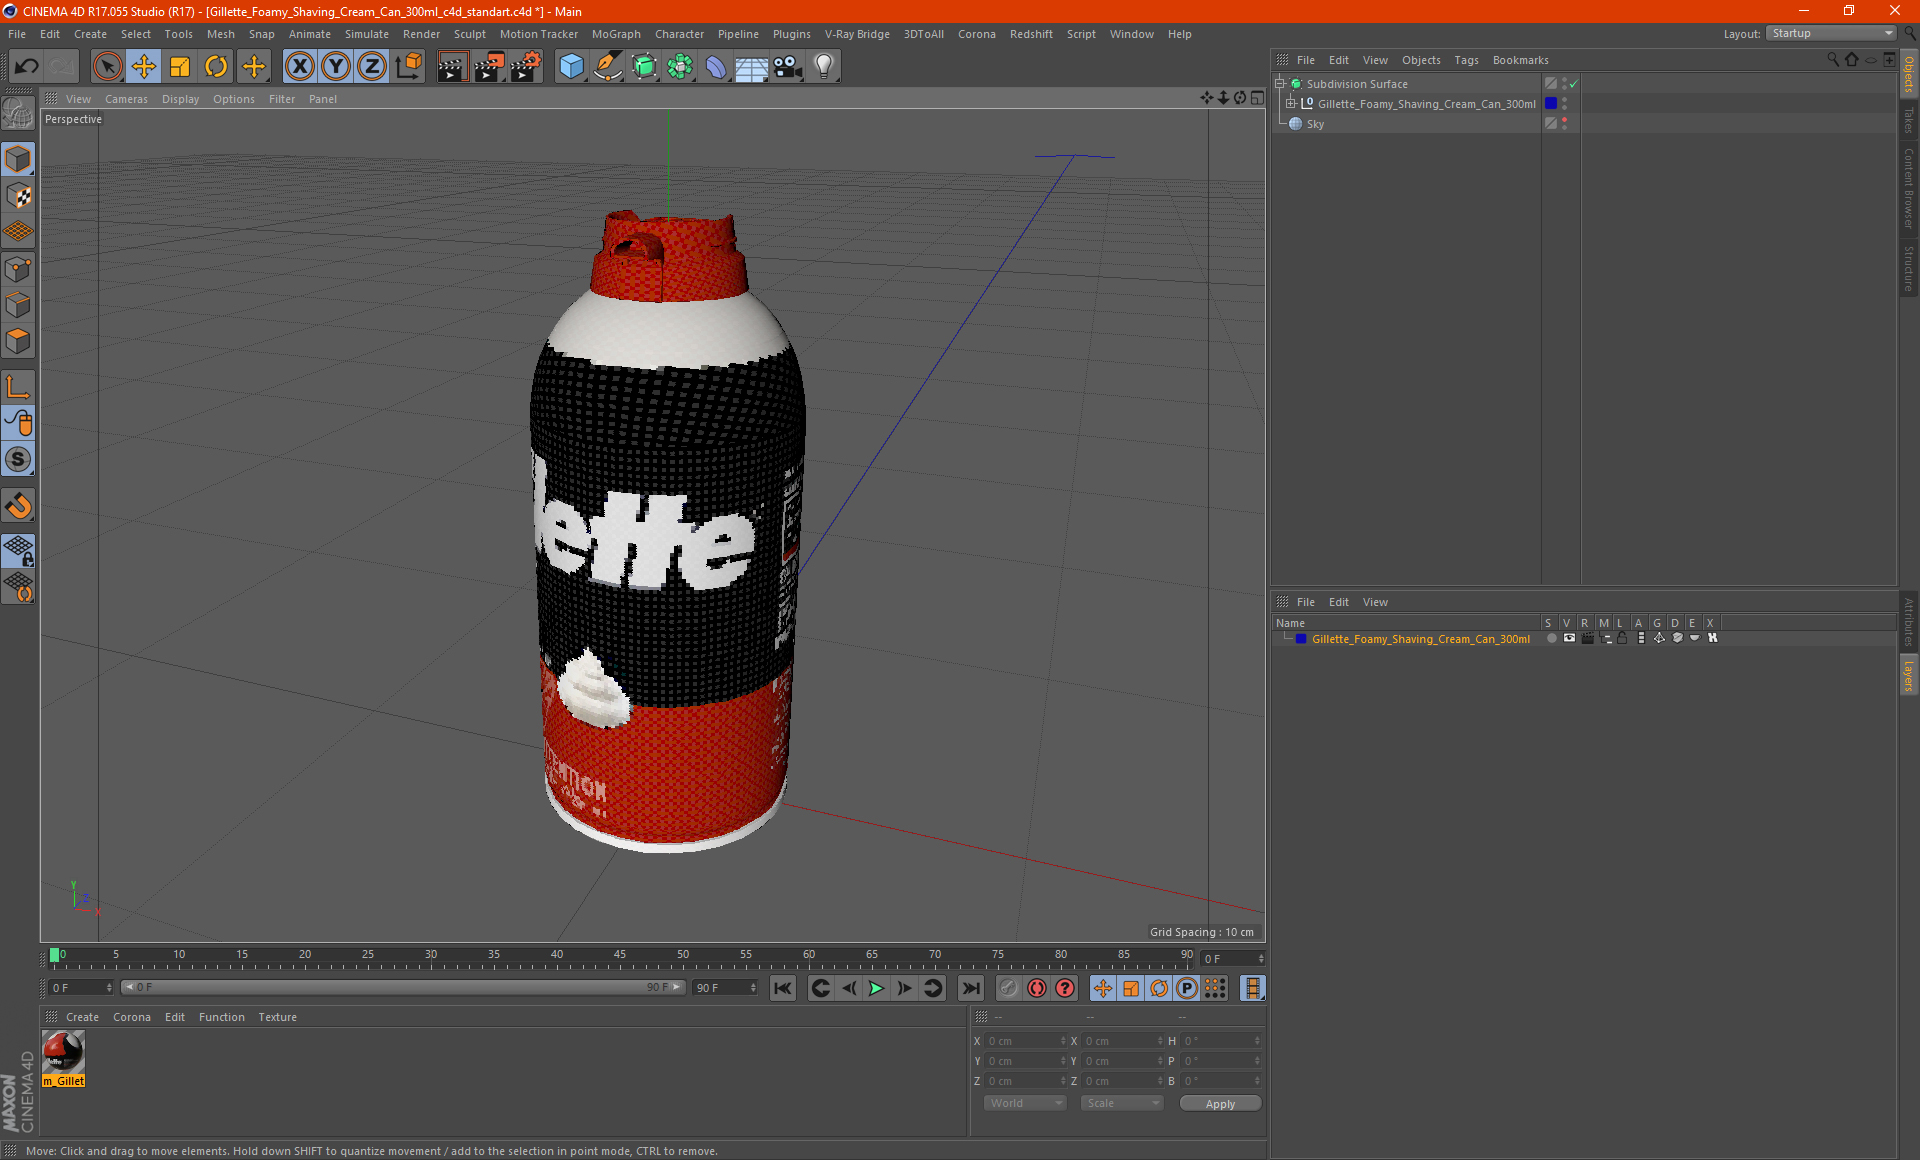This screenshot has width=1920, height=1160.
Task: Open viewport Cameras menu
Action: (x=126, y=99)
